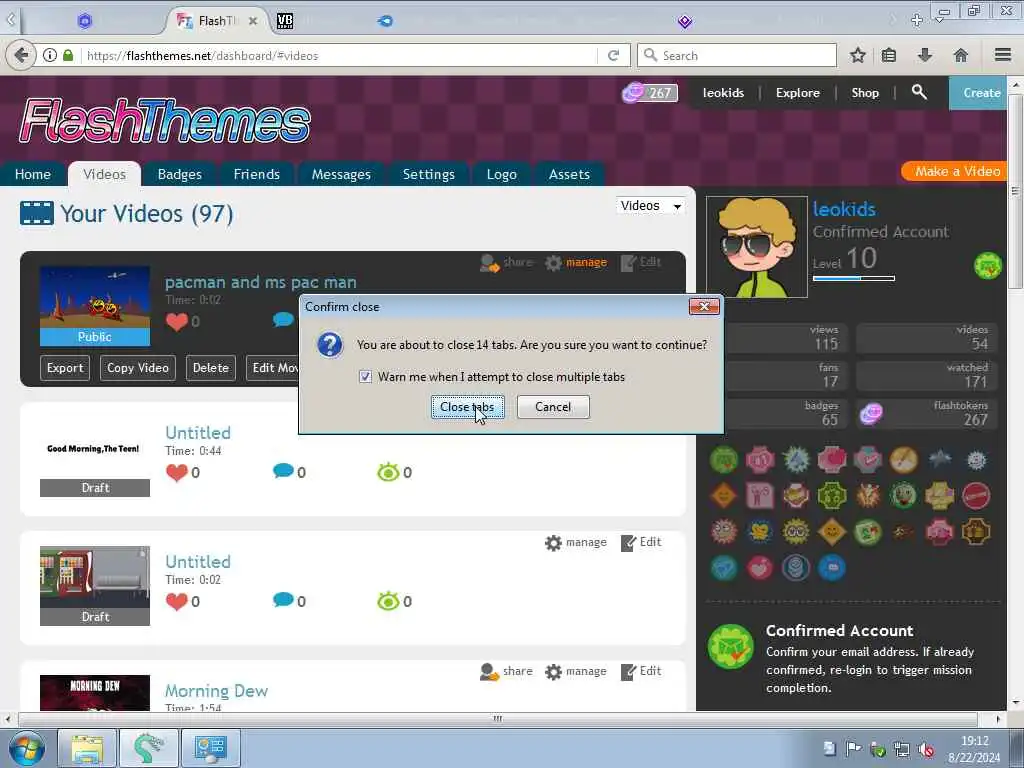Open the Morning Dew video title
Screen dimensions: 1024x768
[216, 690]
